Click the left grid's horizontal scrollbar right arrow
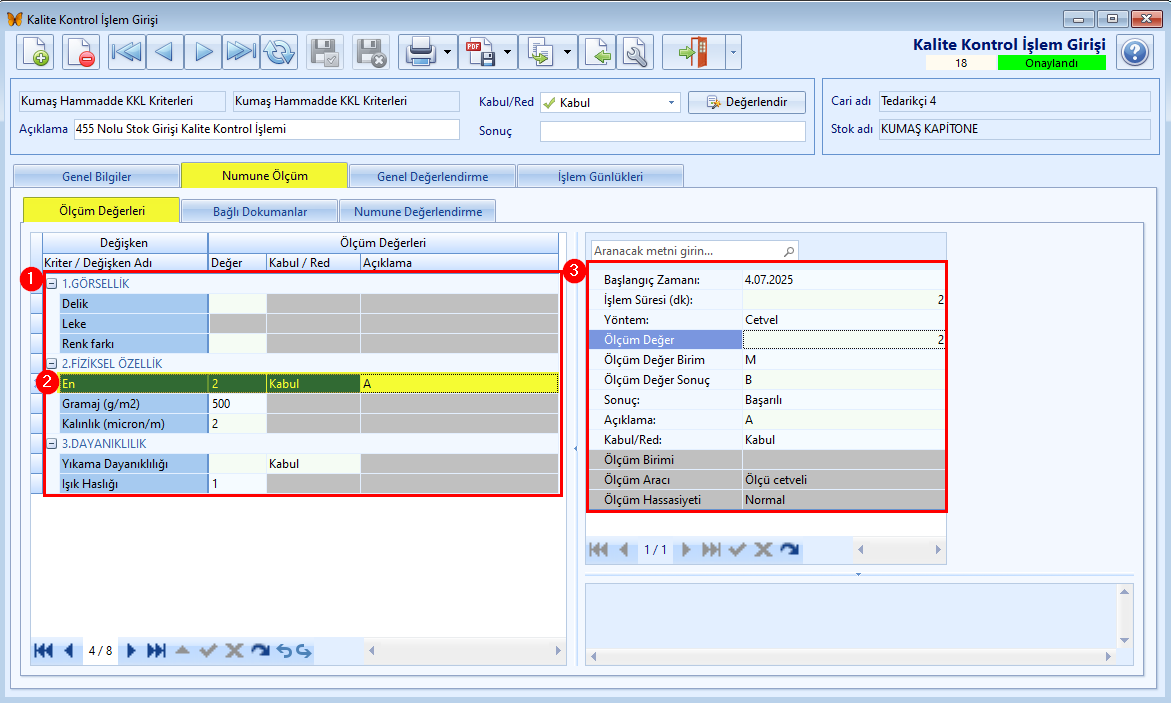 pos(558,651)
